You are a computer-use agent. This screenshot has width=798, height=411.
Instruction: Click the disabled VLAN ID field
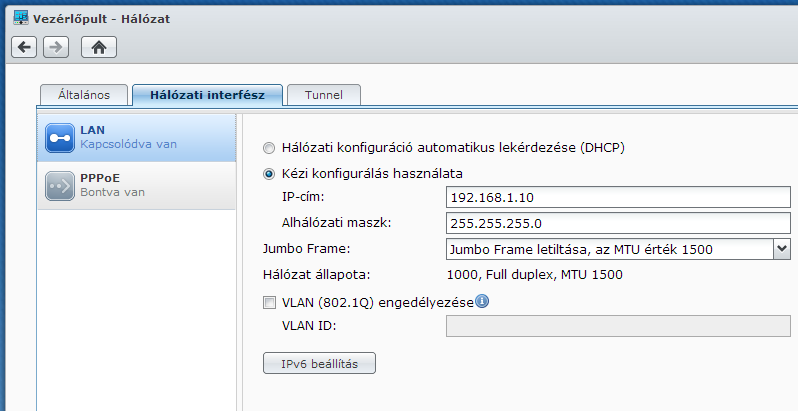[x=618, y=326]
